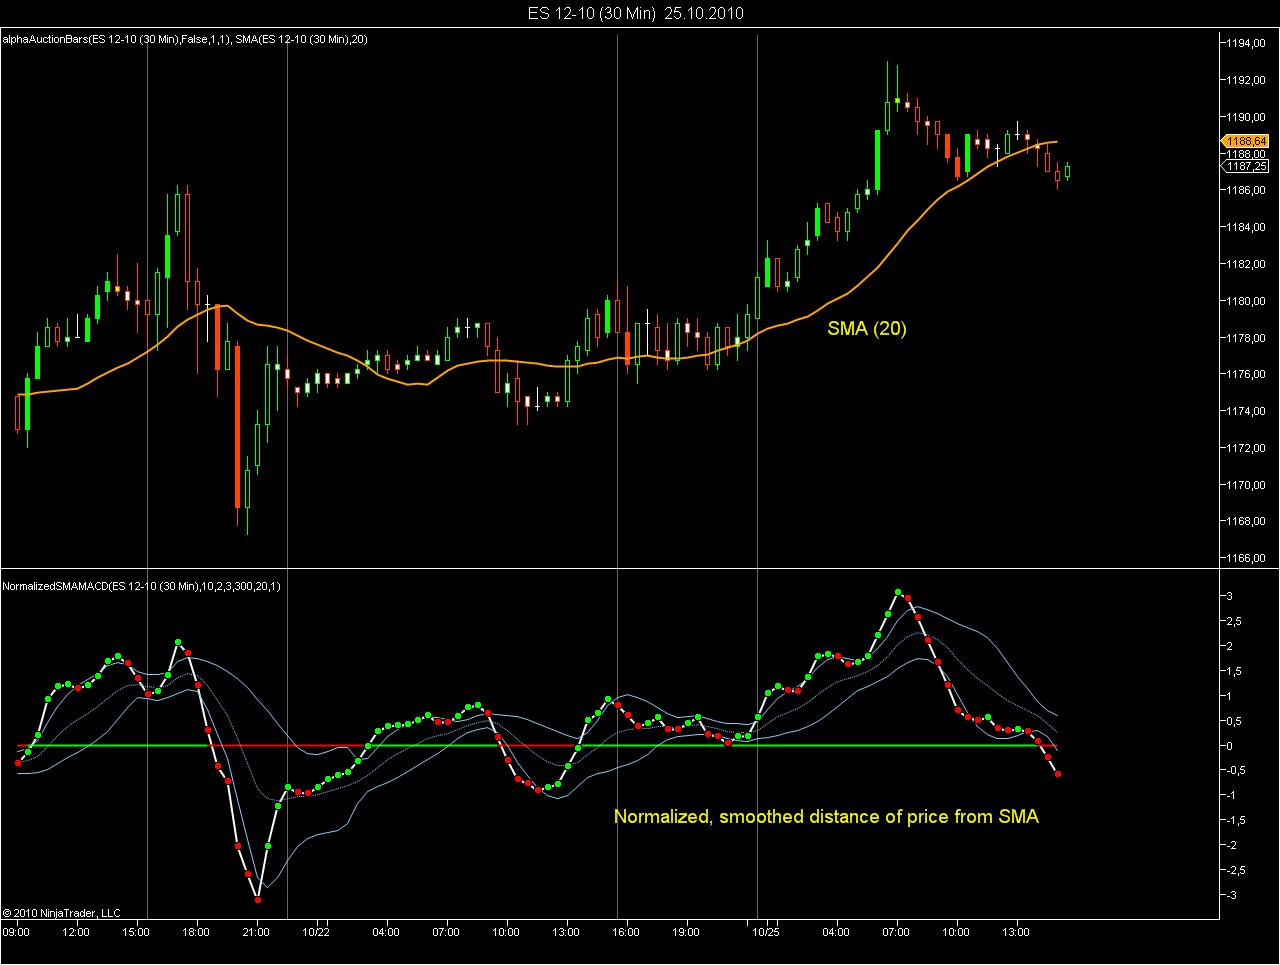Click the 1168,00 price axis label
This screenshot has height=965, width=1280.
pyautogui.click(x=1247, y=522)
